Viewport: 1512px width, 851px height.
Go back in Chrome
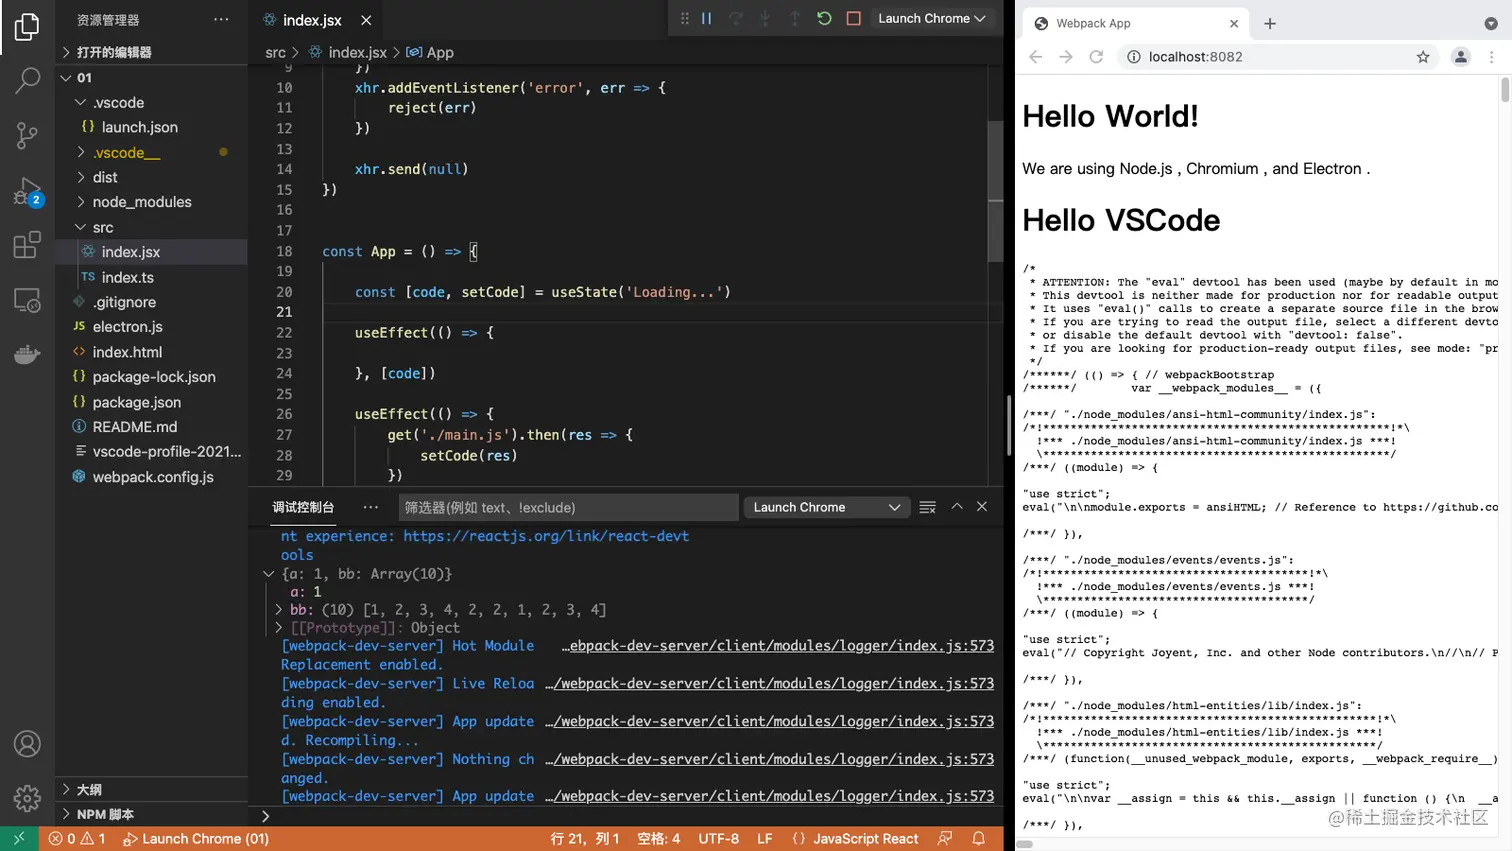pos(1036,57)
